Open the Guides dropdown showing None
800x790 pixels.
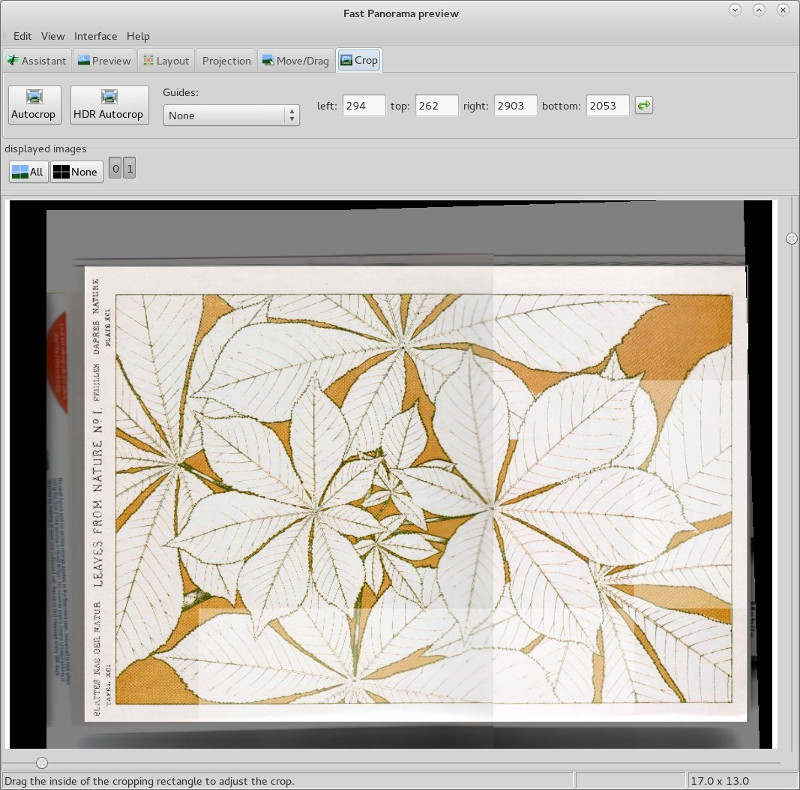[x=231, y=115]
